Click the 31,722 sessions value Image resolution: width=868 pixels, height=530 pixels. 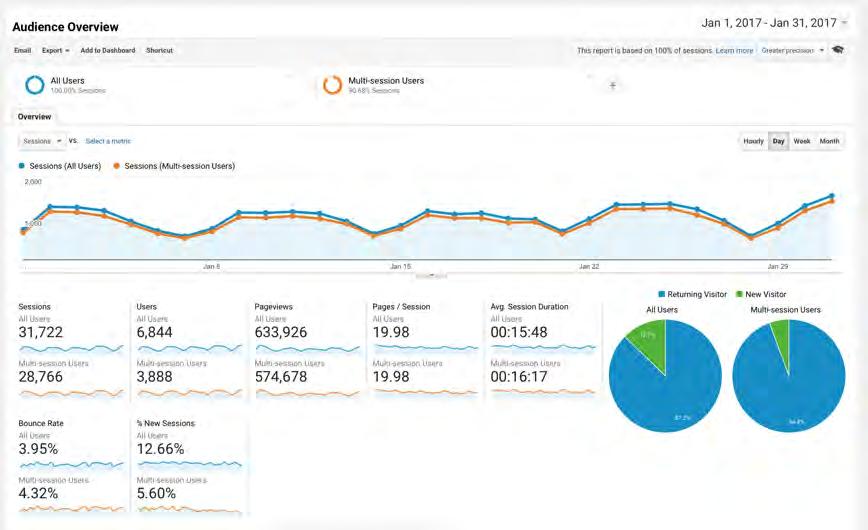40,332
